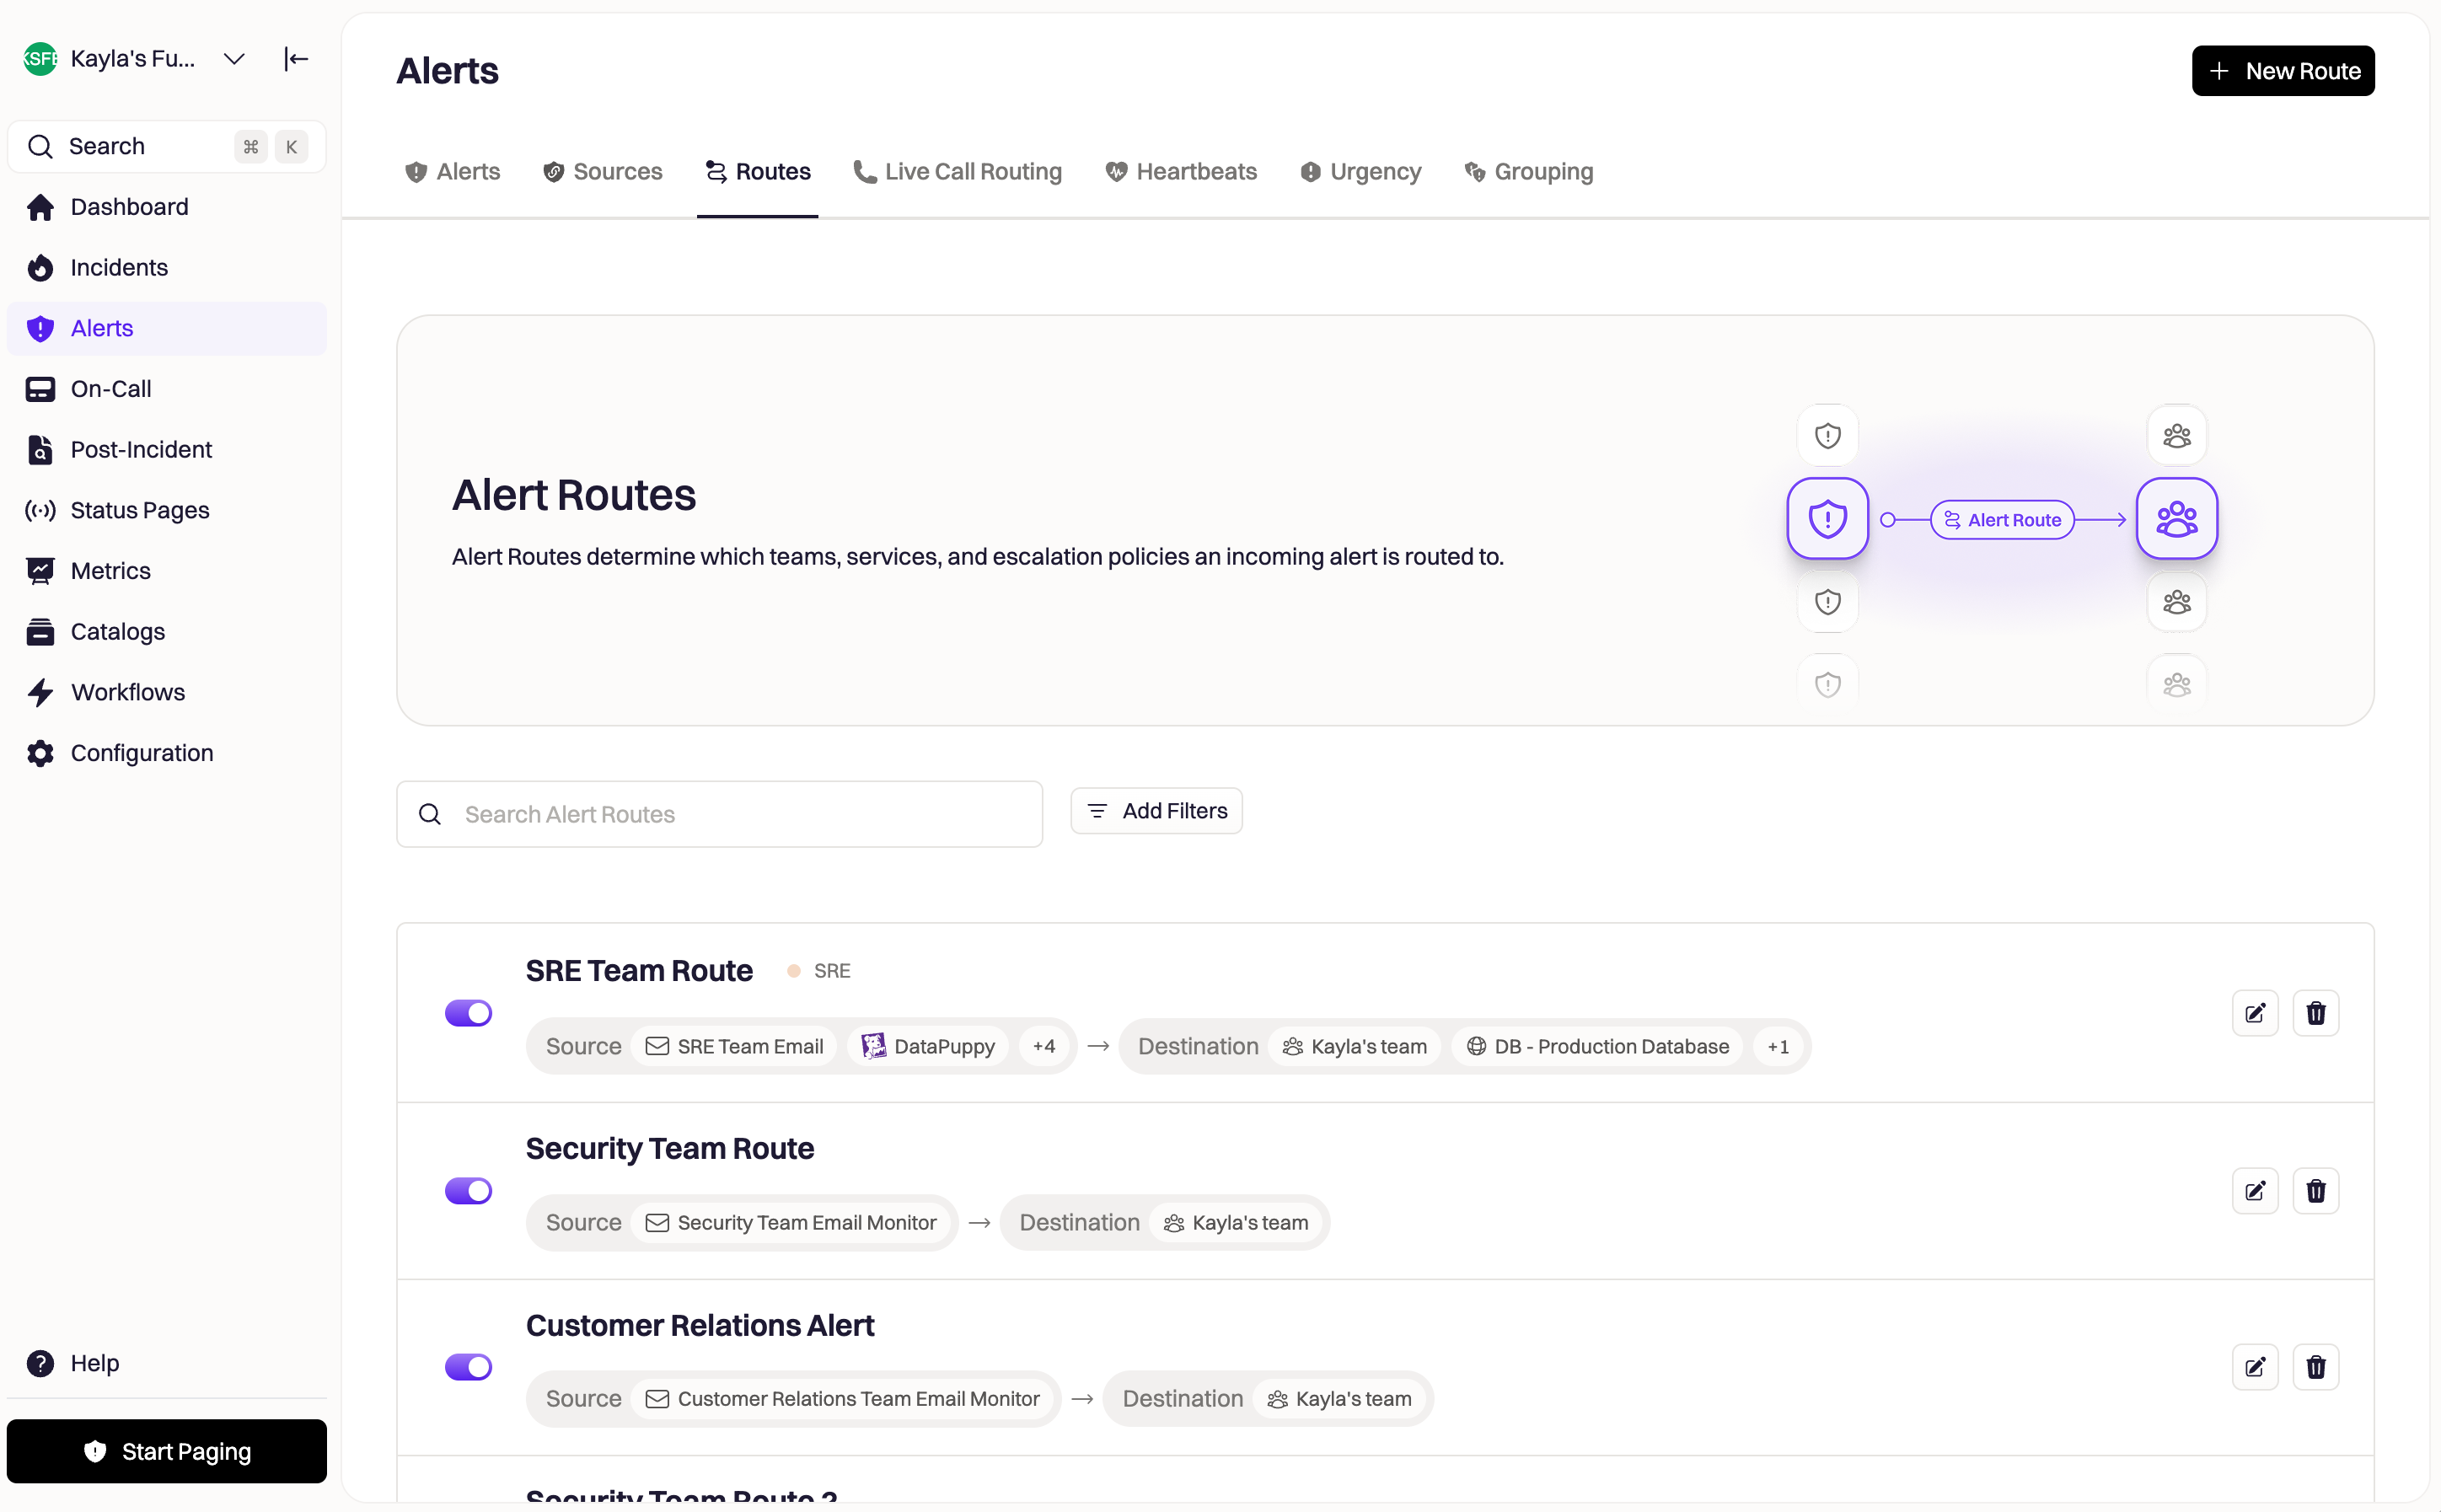Switch off Customer Relations Alert route
The height and width of the screenshot is (1512, 2441).
coord(468,1366)
